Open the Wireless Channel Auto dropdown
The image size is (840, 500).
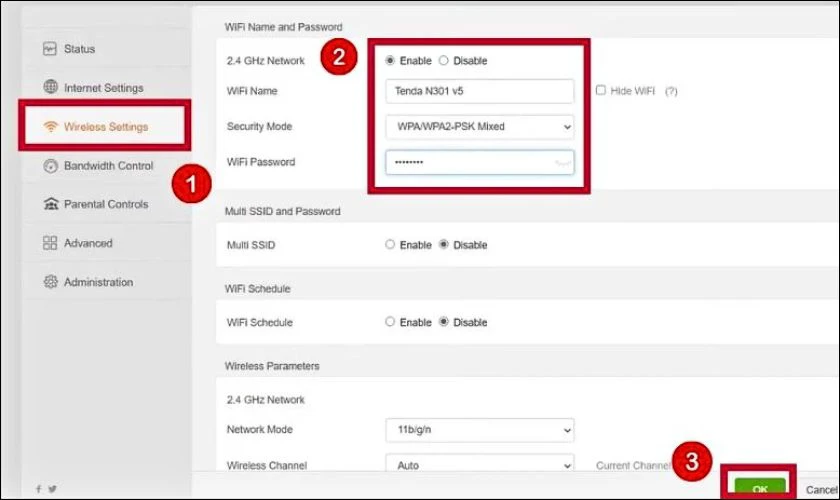479,464
